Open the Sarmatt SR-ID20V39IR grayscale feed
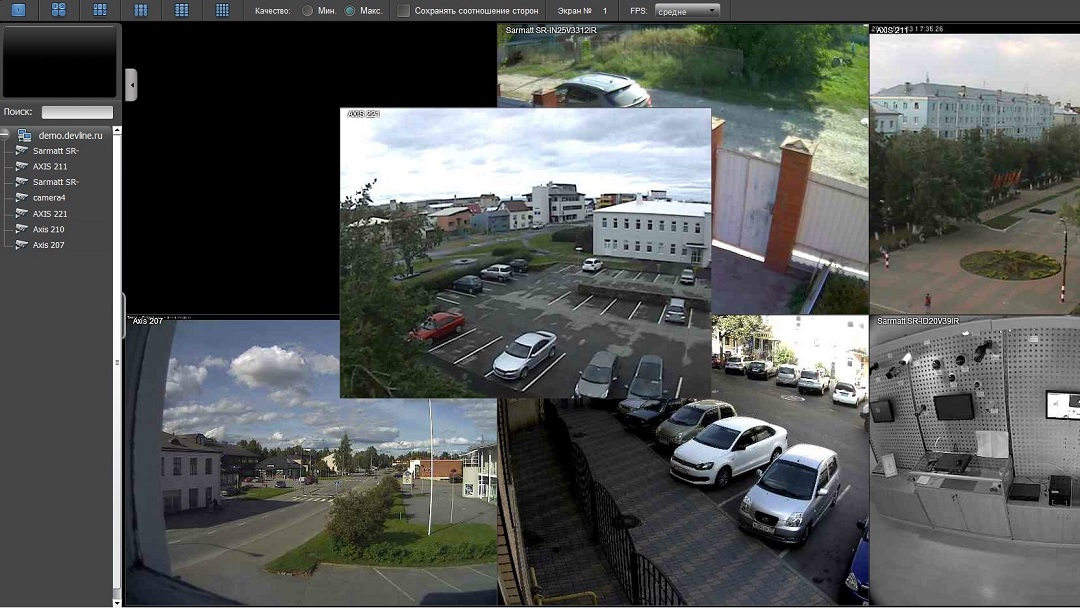This screenshot has height=608, width=1080. point(974,460)
